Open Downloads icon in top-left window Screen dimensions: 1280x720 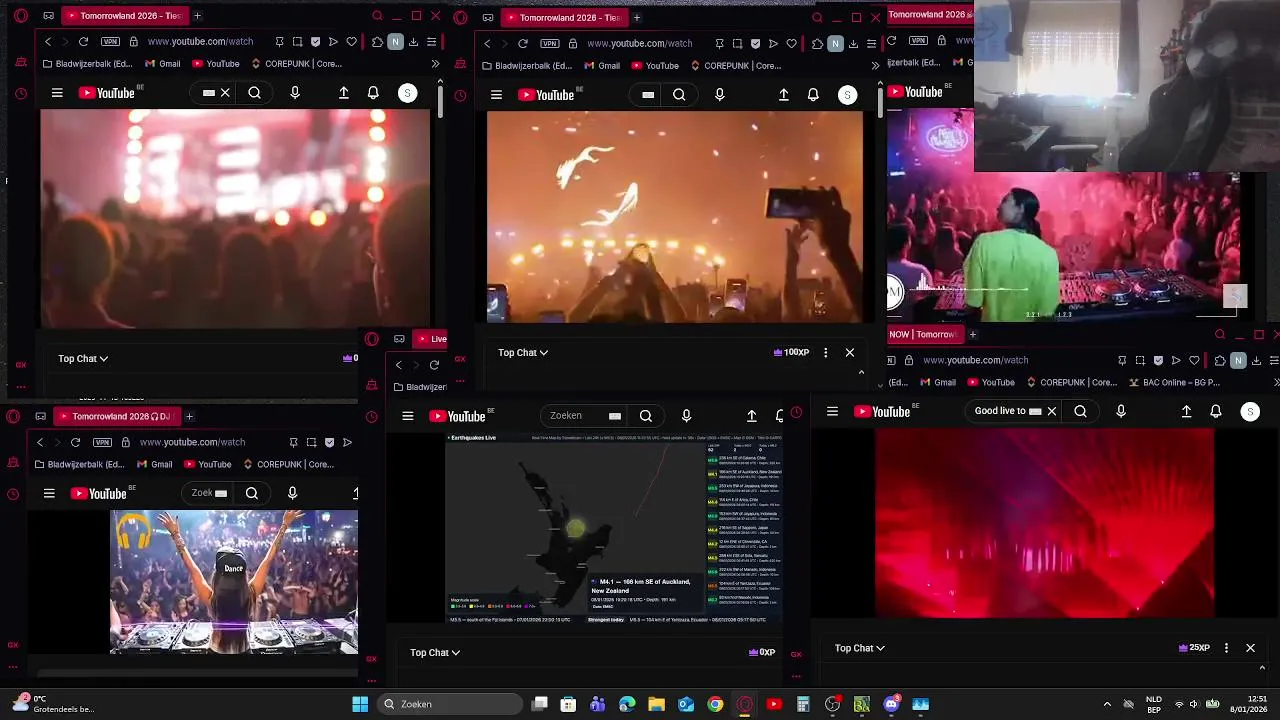(x=413, y=42)
